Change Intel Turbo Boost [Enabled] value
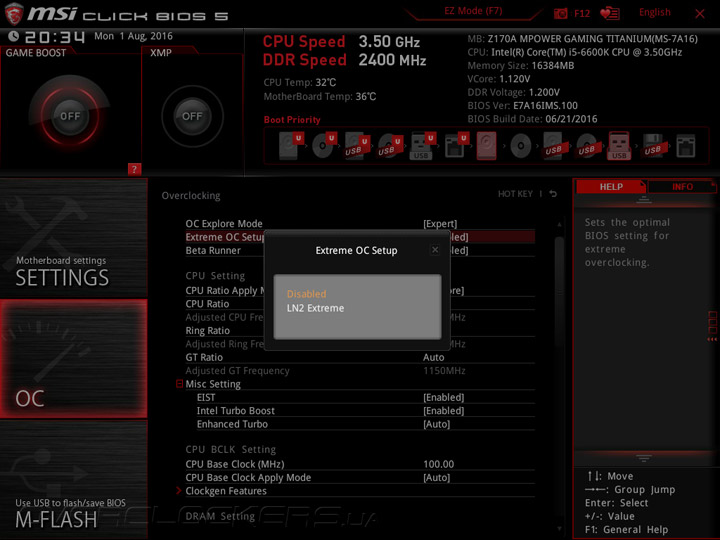720x540 pixels. (444, 411)
